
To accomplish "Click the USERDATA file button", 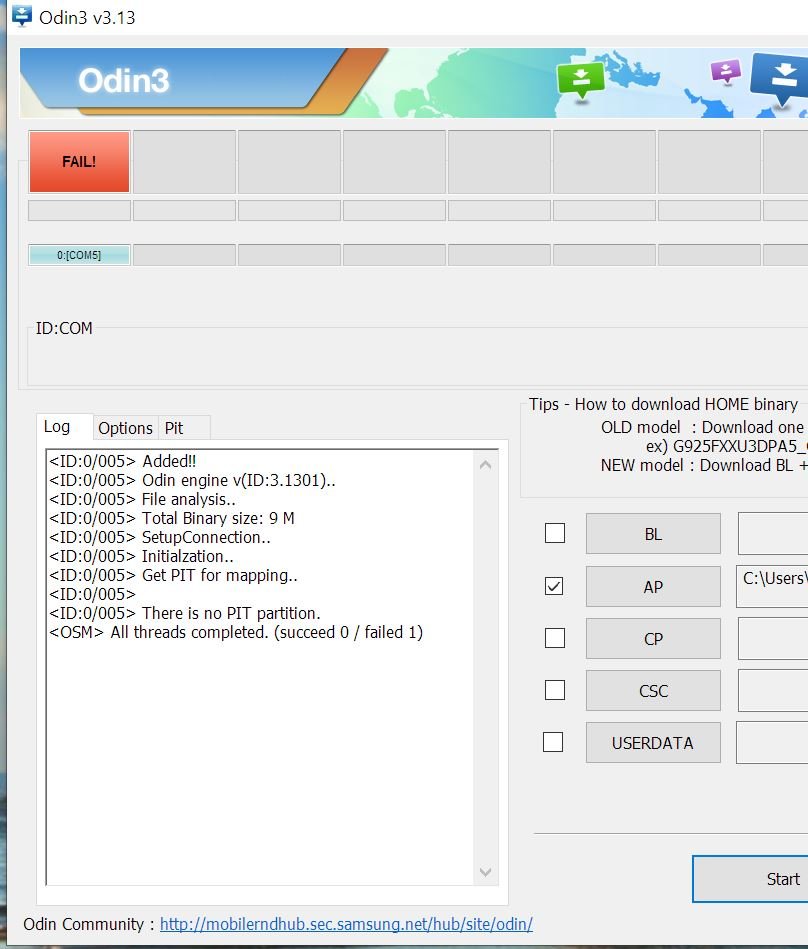I will point(653,743).
